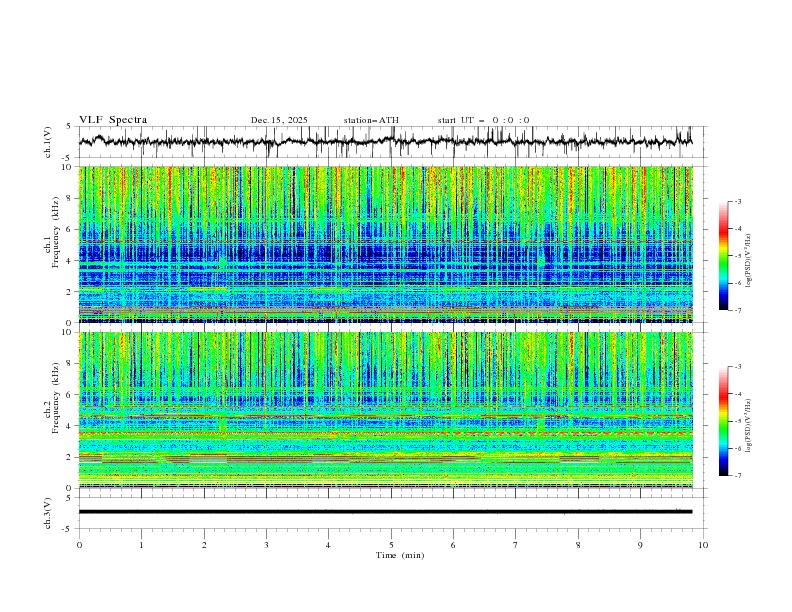Click the ch.1 "Frequency (kHz)" axis label

tap(55, 230)
